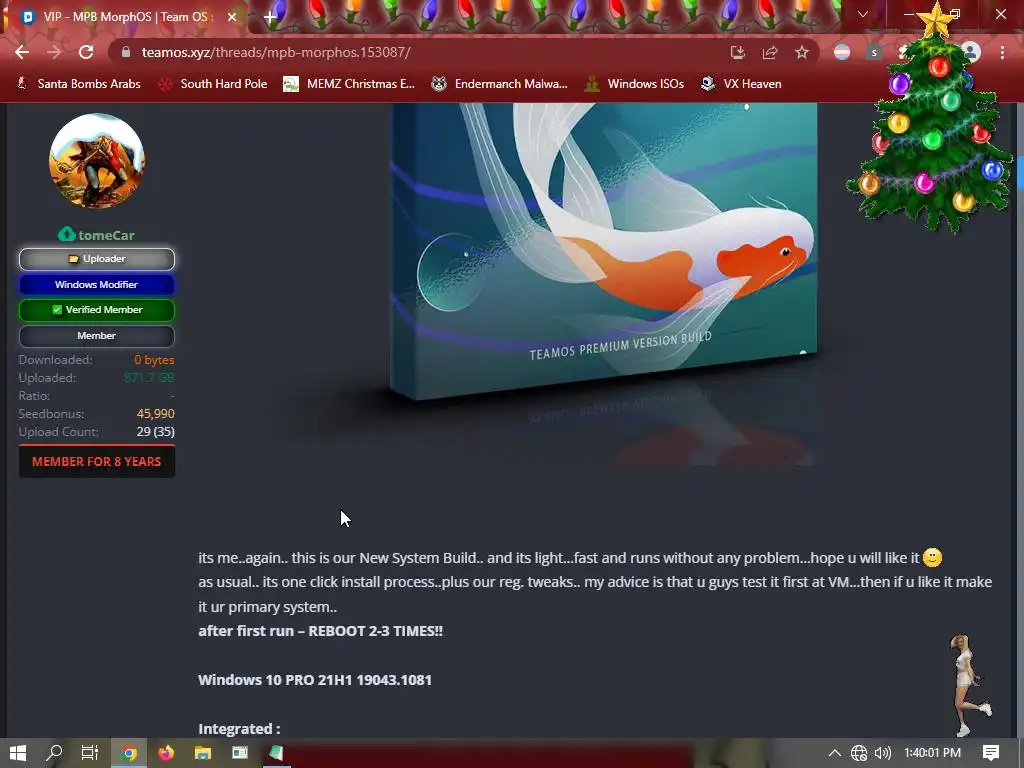Click the Windows 10 PRO 21H1 19043.1081 text
Viewport: 1024px width, 768px height.
pos(315,680)
